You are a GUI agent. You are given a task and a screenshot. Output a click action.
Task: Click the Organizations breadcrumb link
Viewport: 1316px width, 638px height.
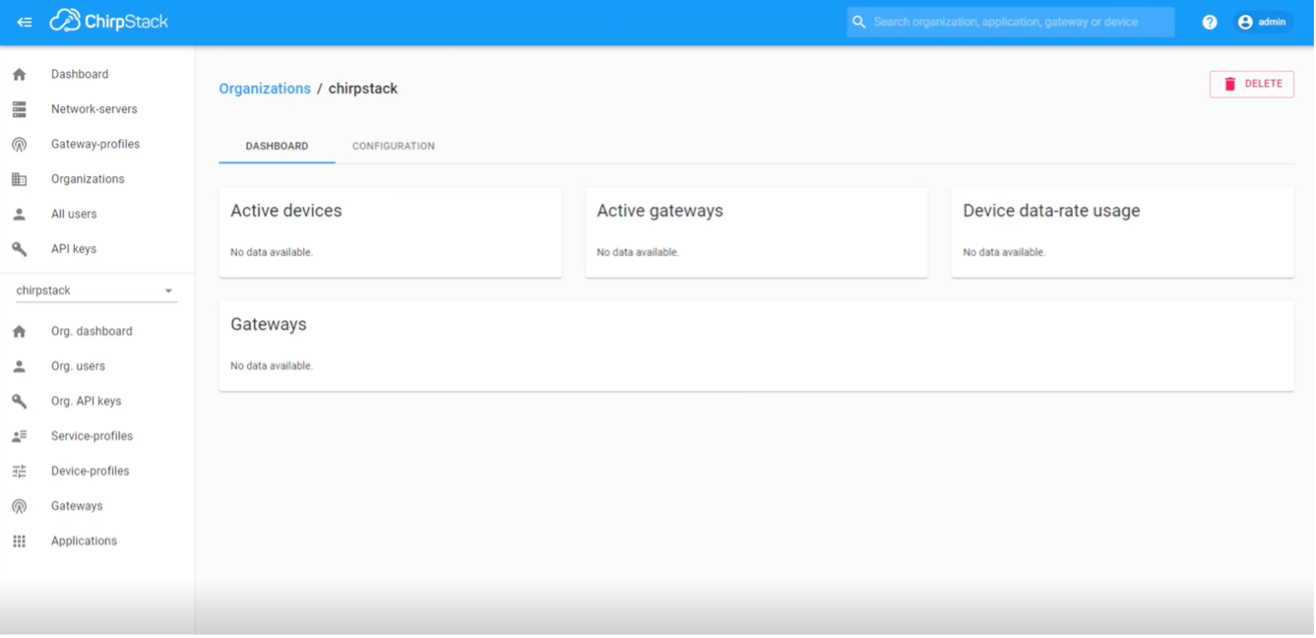click(265, 89)
